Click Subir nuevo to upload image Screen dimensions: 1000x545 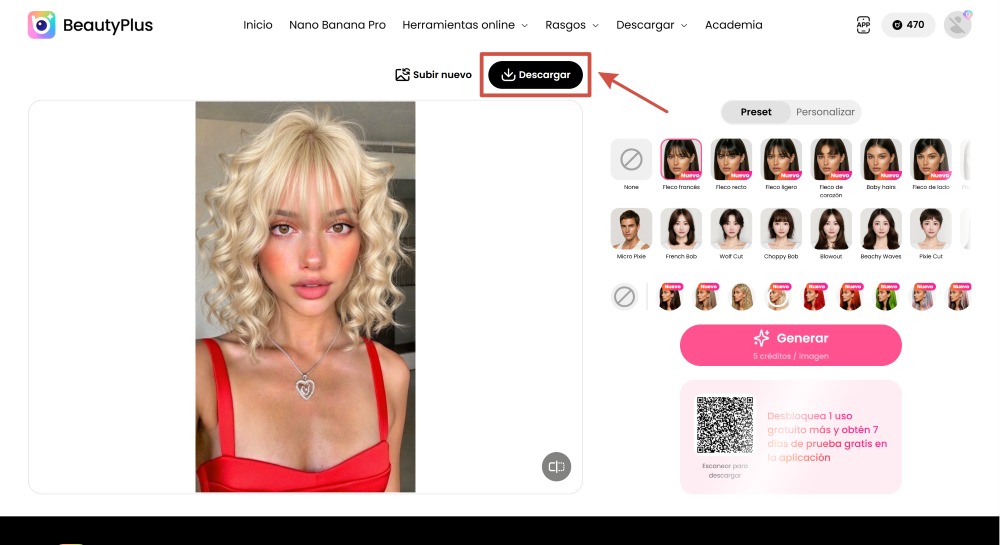(434, 75)
